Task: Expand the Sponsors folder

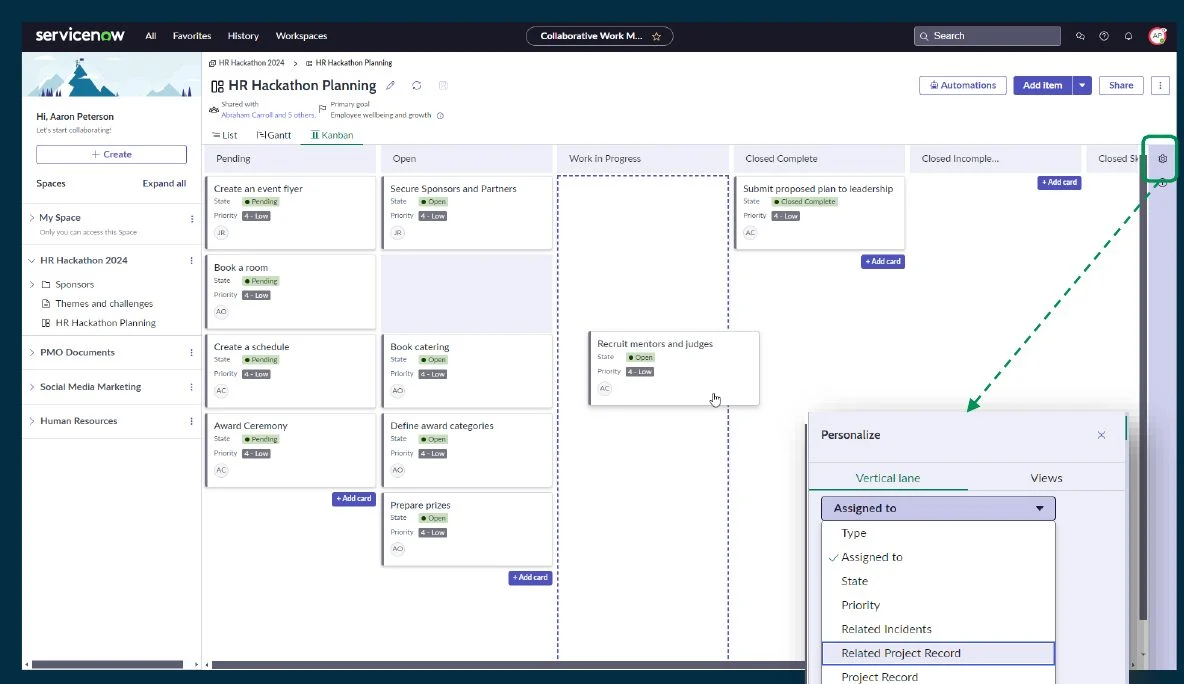Action: pyautogui.click(x=32, y=285)
